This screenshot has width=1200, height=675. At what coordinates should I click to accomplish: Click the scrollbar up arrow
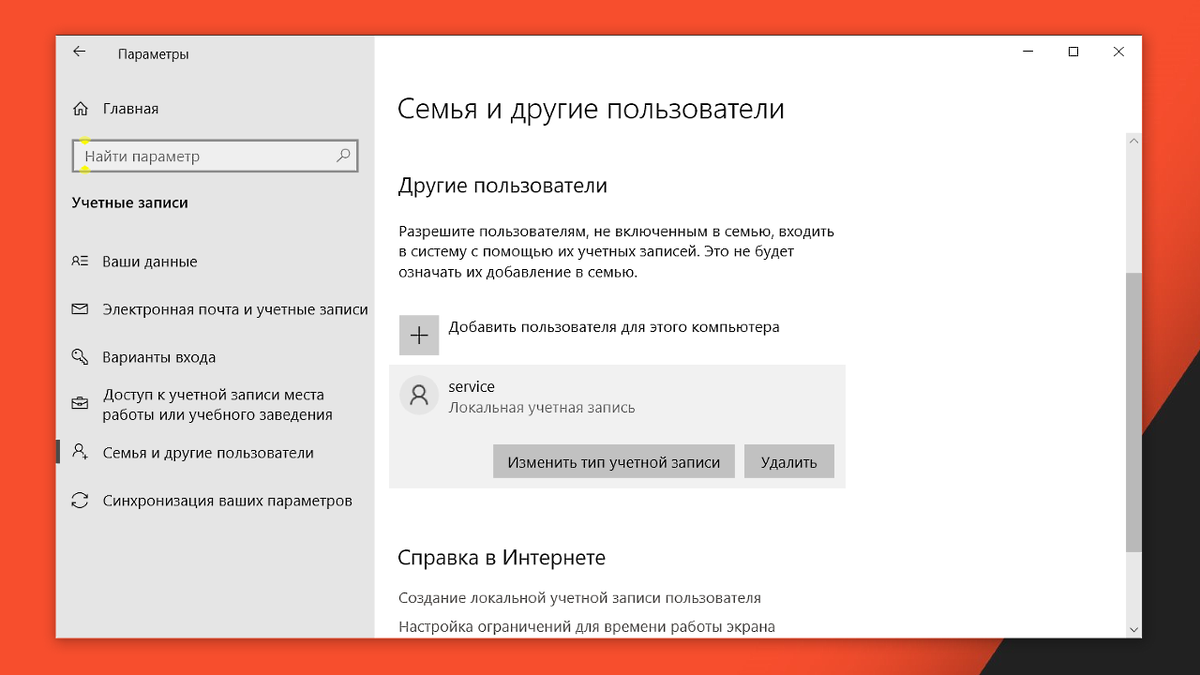1133,143
